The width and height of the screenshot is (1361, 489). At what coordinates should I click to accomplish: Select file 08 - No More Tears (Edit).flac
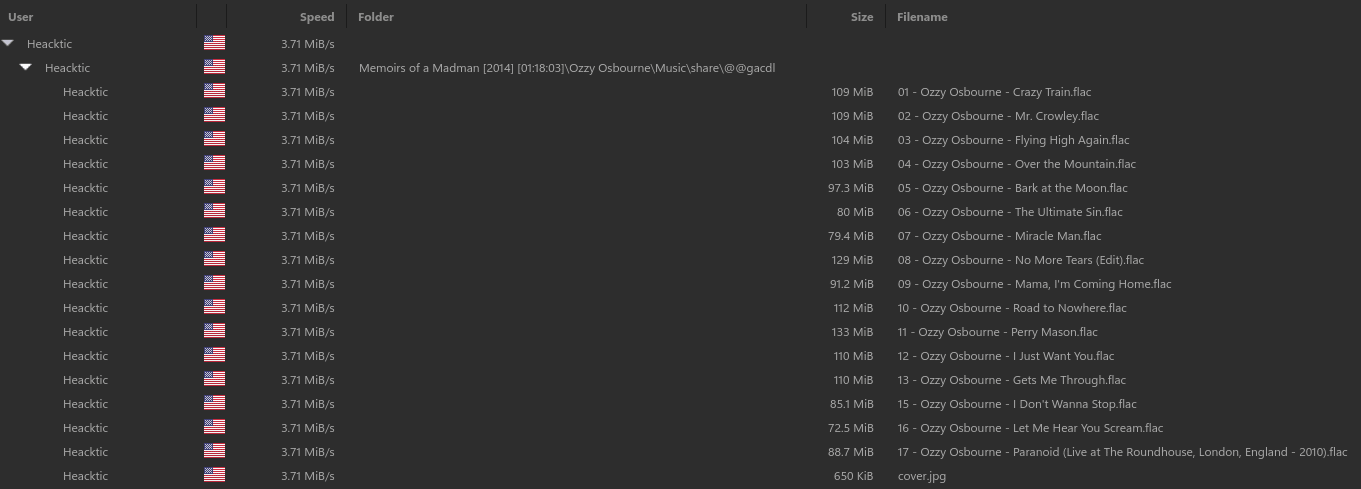pyautogui.click(x=1019, y=260)
